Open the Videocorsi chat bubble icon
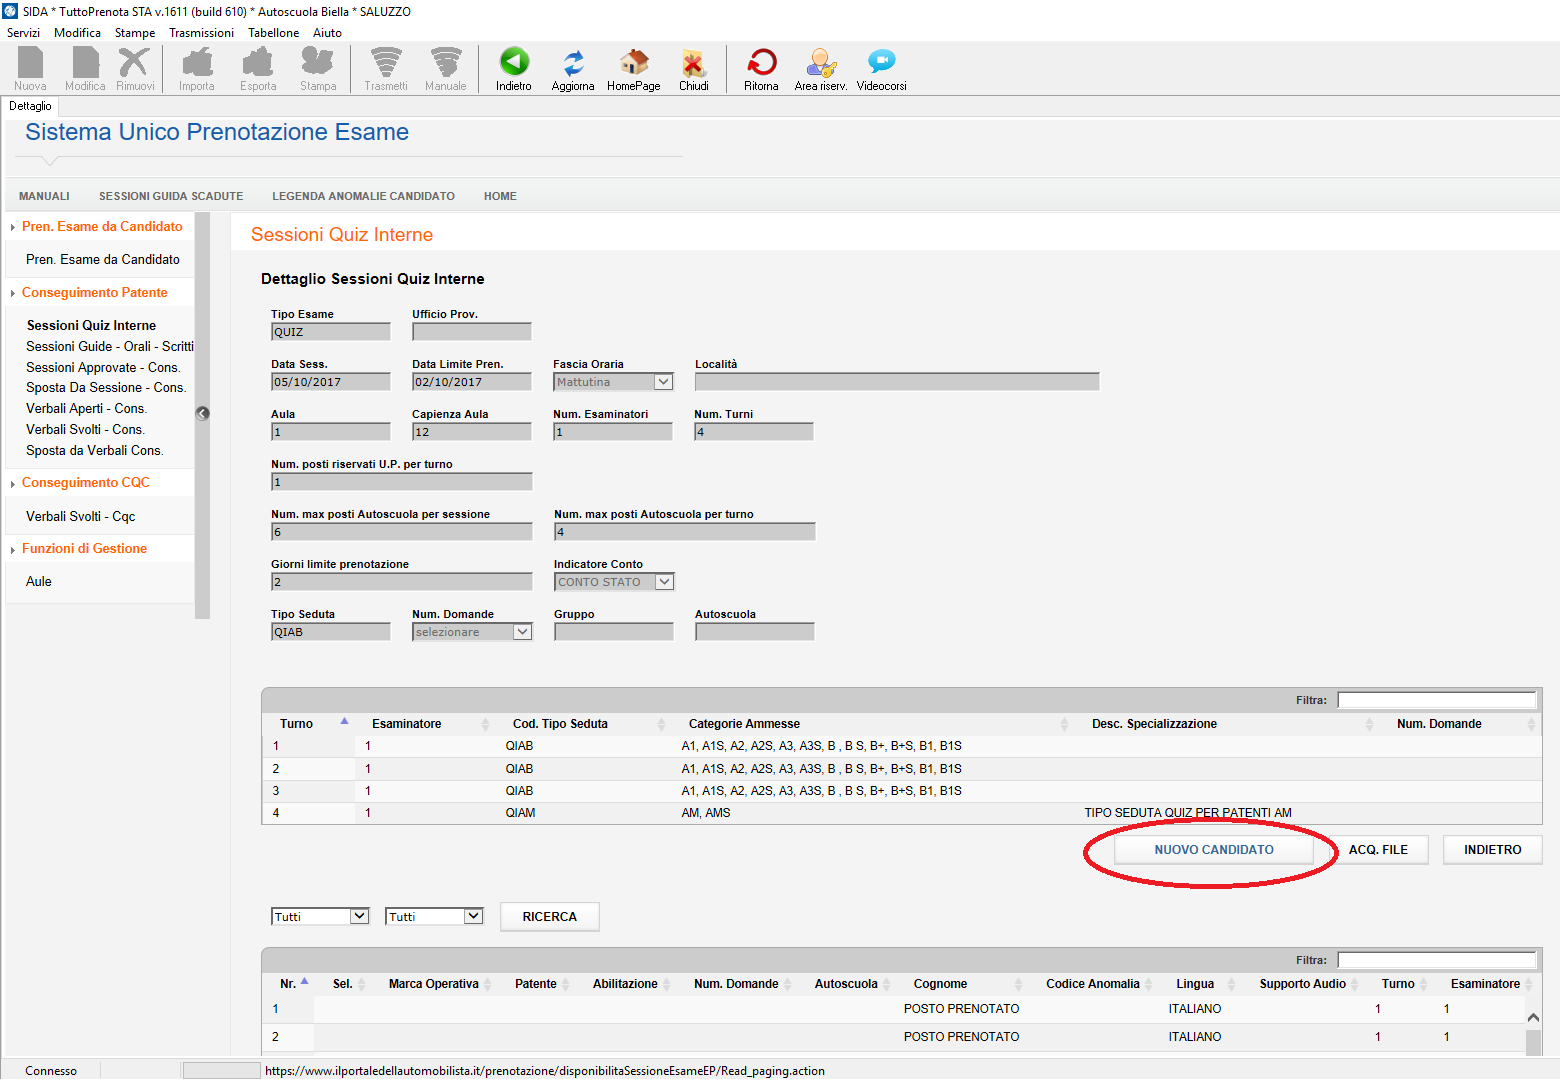 [881, 63]
